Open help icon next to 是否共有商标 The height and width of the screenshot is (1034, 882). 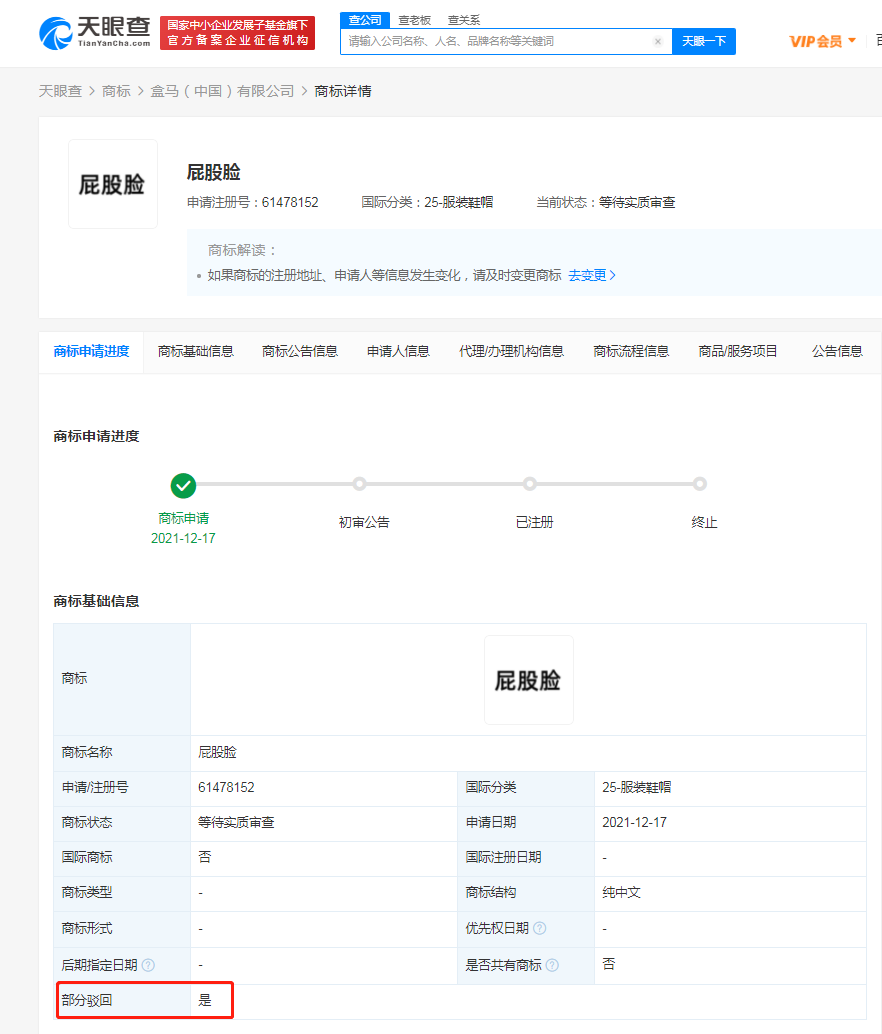pos(552,965)
